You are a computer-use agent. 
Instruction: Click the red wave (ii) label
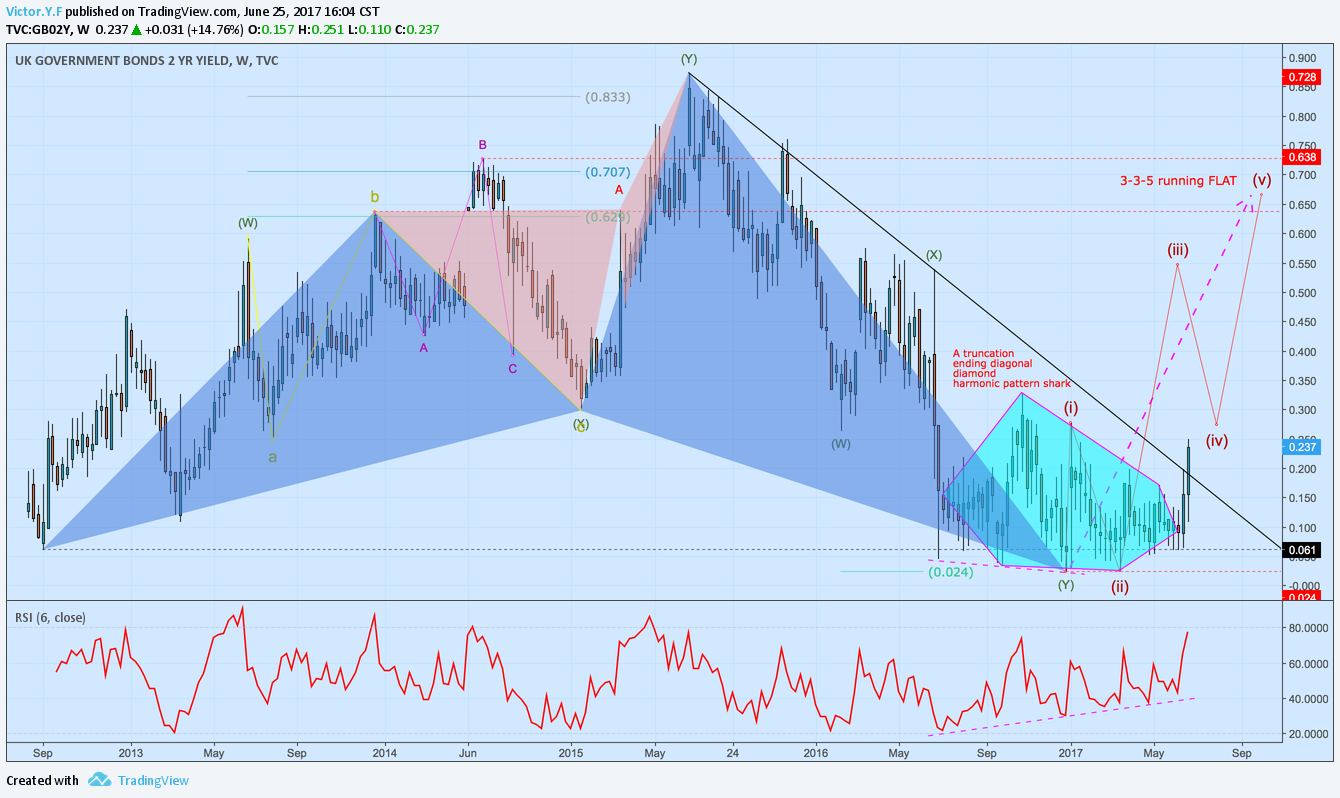tap(1119, 587)
